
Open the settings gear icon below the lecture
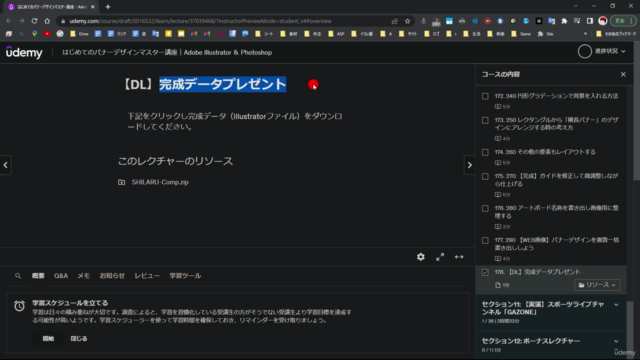click(x=421, y=257)
